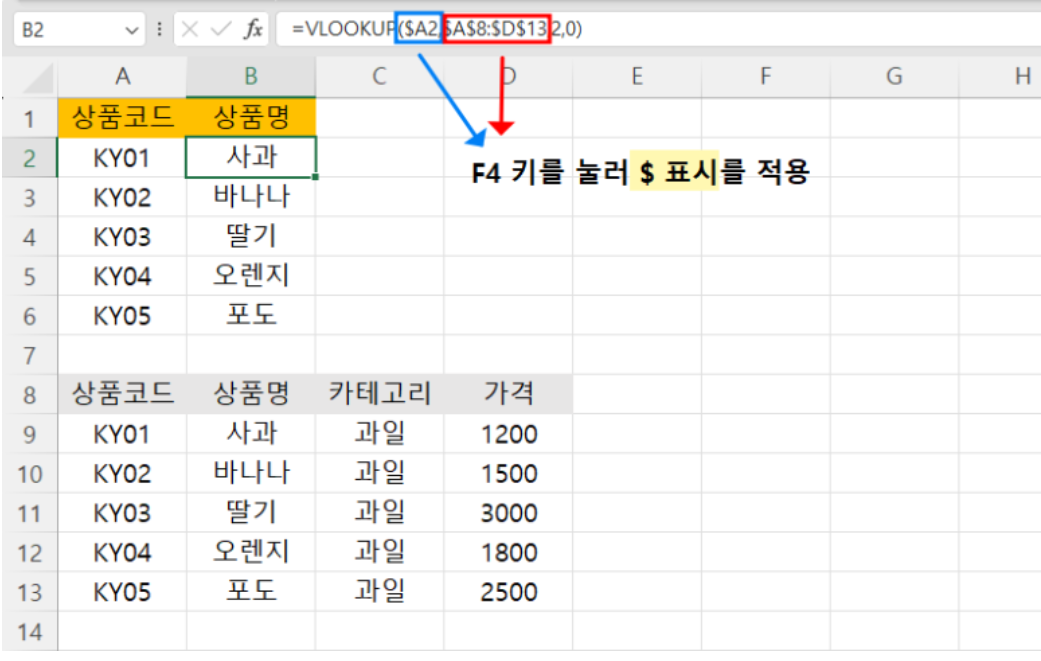1041x661 pixels.
Task: Click cell B2 containing 사과
Action: click(251, 158)
